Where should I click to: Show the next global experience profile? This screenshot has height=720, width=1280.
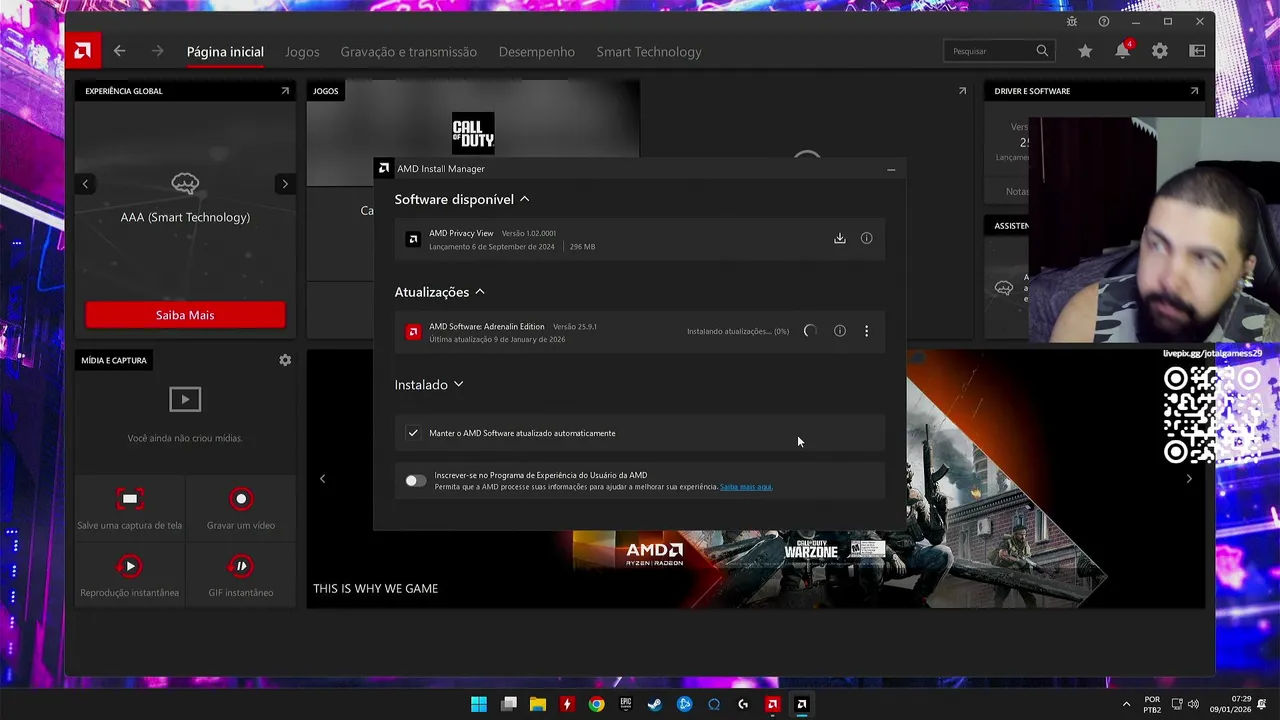point(285,184)
